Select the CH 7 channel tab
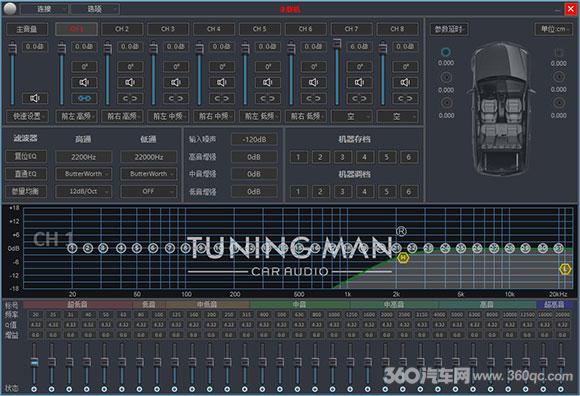The width and height of the screenshot is (580, 396). (x=351, y=29)
